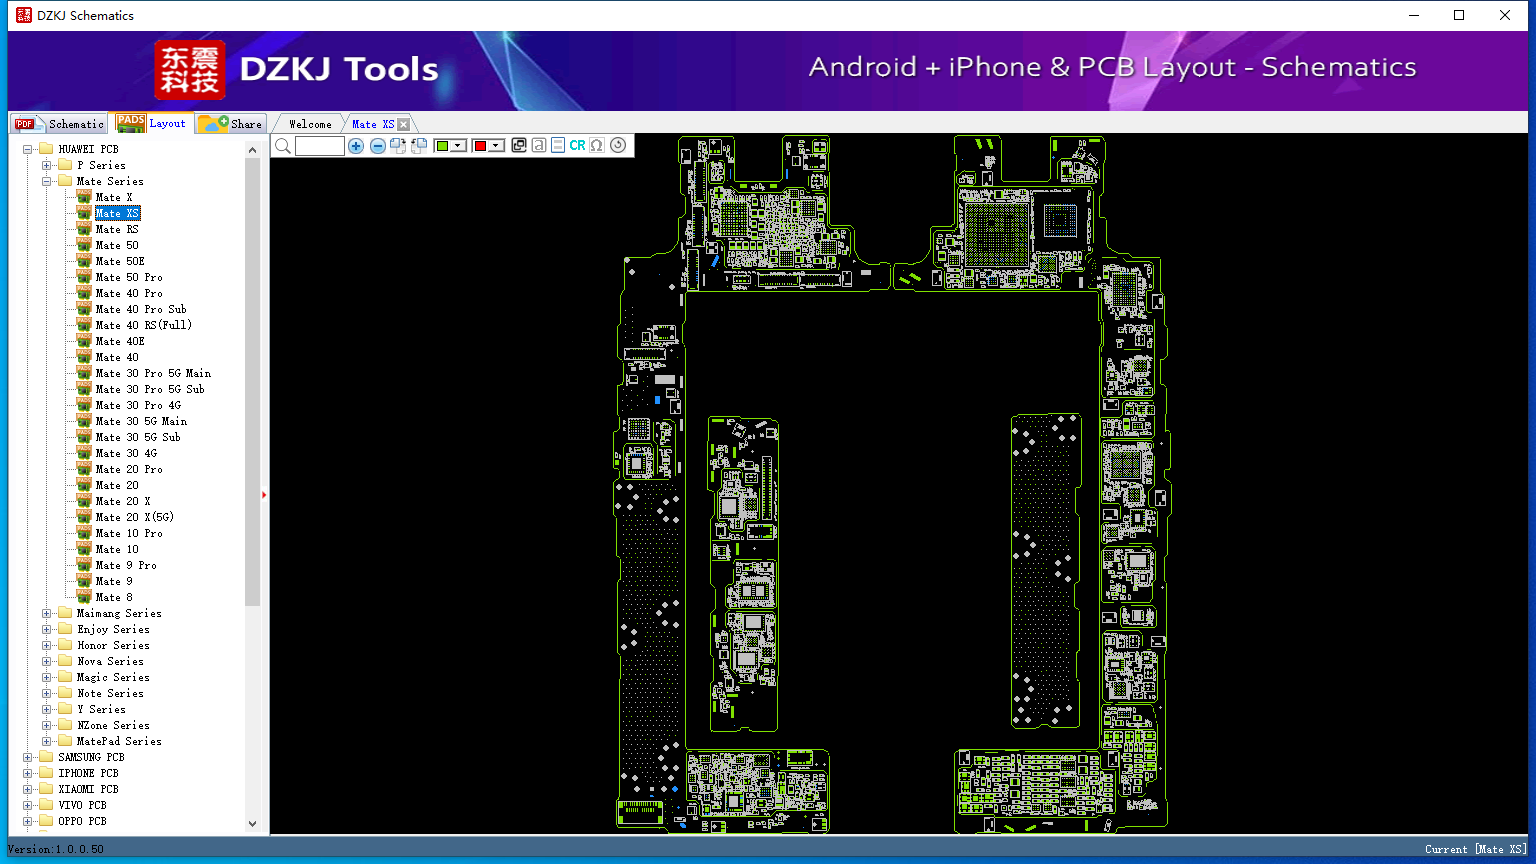The height and width of the screenshot is (864, 1536).
Task: Expand the P Series folder
Action: 46,165
